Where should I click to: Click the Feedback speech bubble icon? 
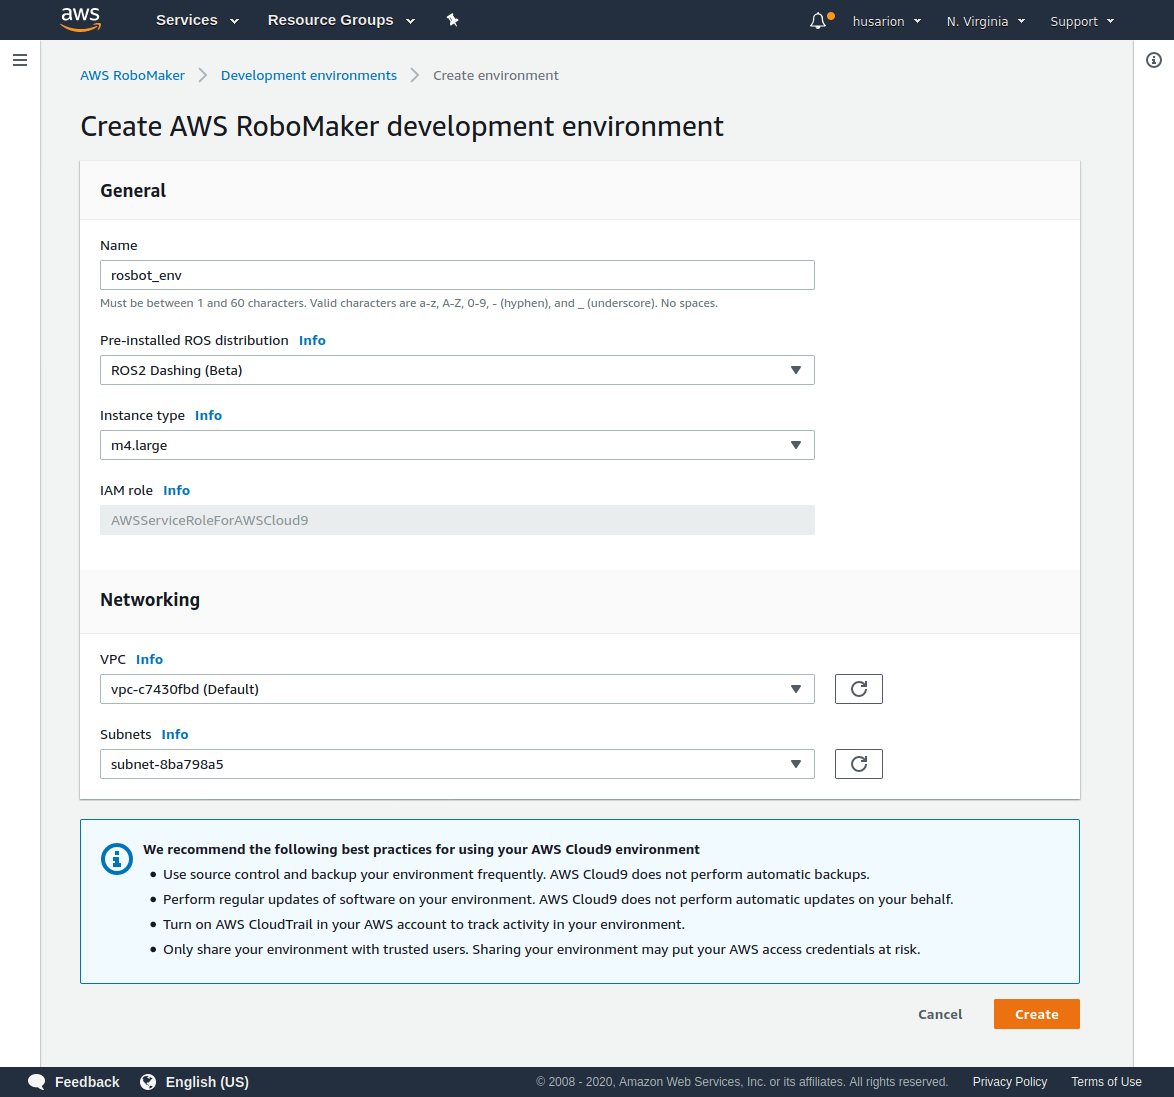(37, 1082)
